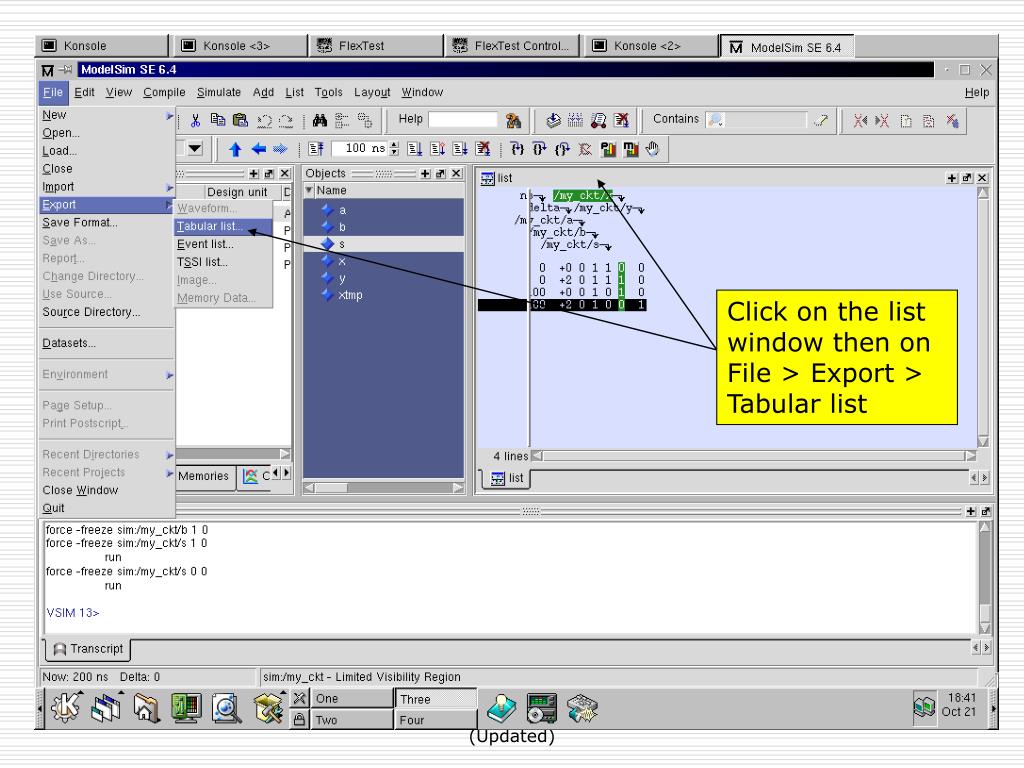
Task: Click the run length stepper arrows
Action: click(394, 149)
